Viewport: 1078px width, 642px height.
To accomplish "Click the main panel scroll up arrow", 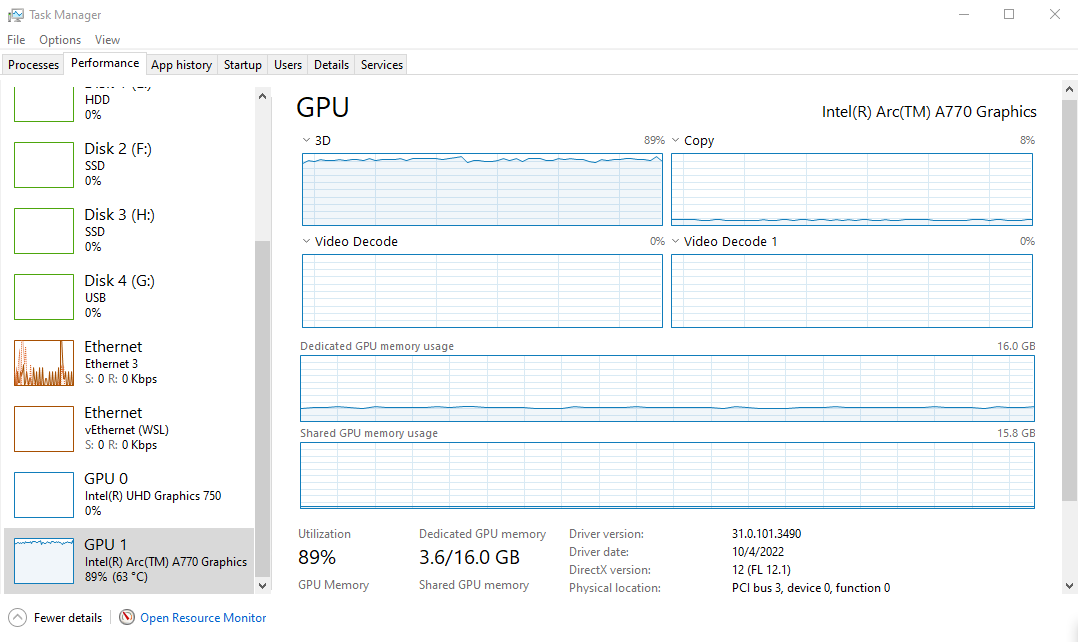I will click(x=1069, y=89).
